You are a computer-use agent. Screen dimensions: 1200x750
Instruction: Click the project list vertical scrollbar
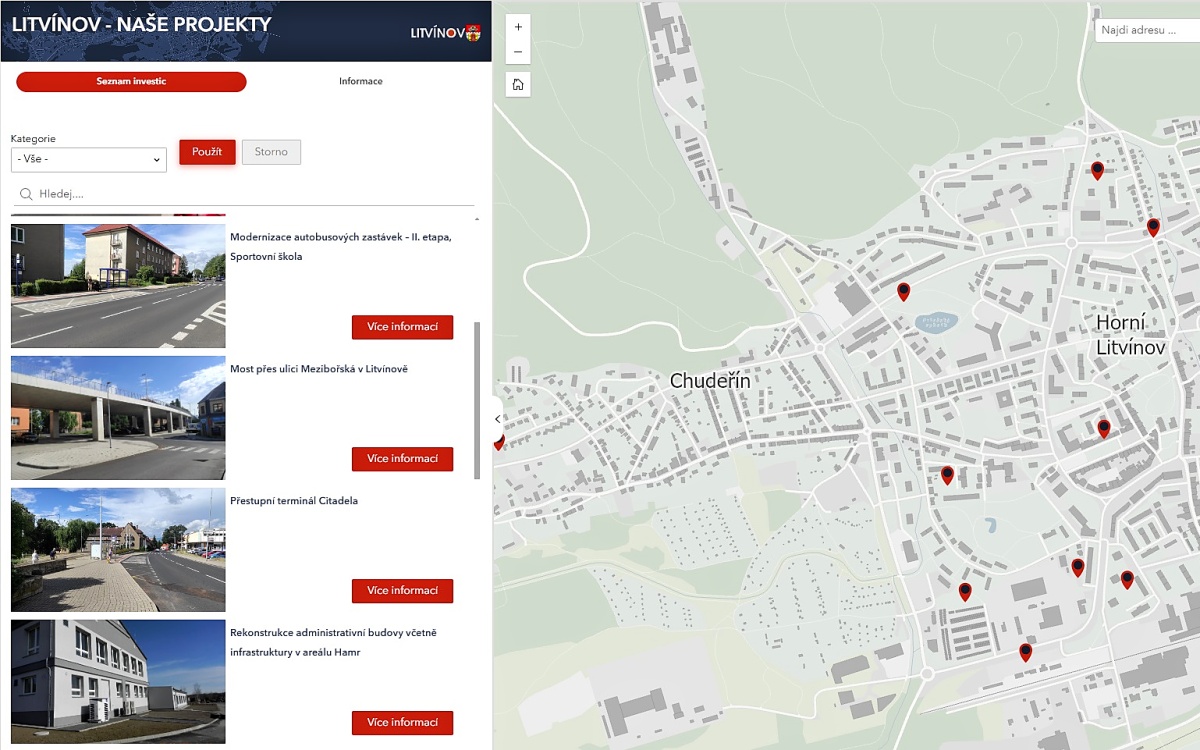coord(477,400)
